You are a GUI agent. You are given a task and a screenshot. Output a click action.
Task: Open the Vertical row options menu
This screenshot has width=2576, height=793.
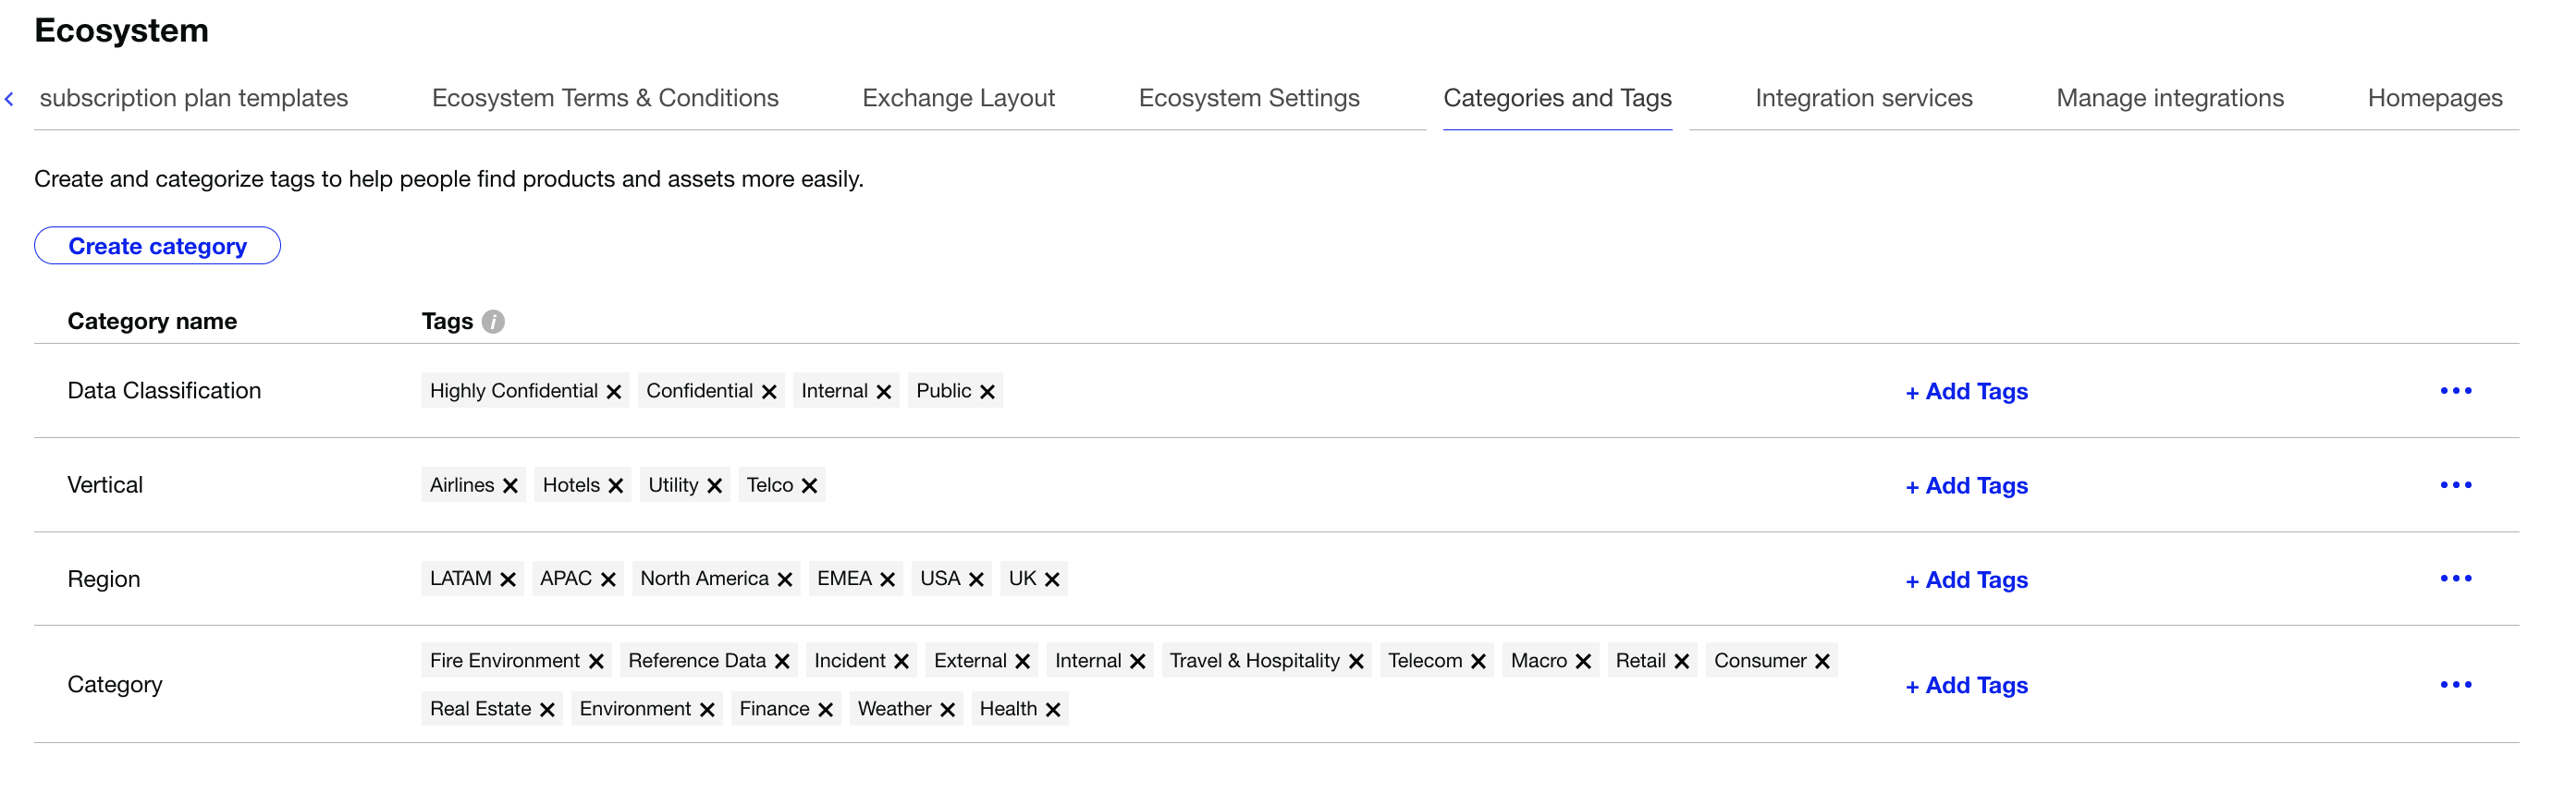2455,485
